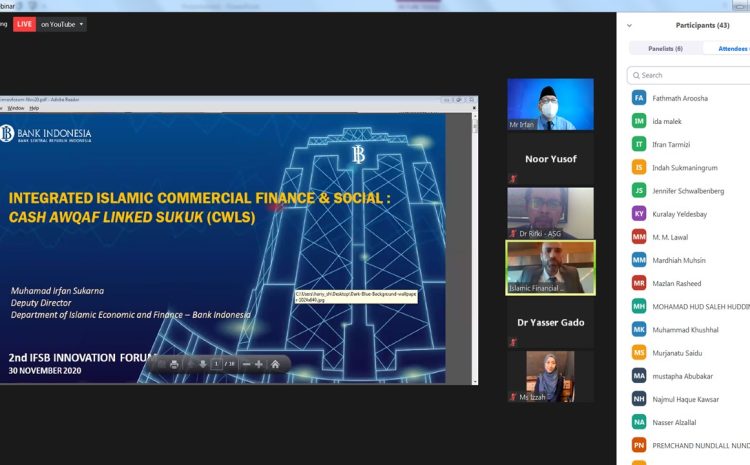Go to next page with the down arrow icon
750x465 pixels.
coord(203,365)
